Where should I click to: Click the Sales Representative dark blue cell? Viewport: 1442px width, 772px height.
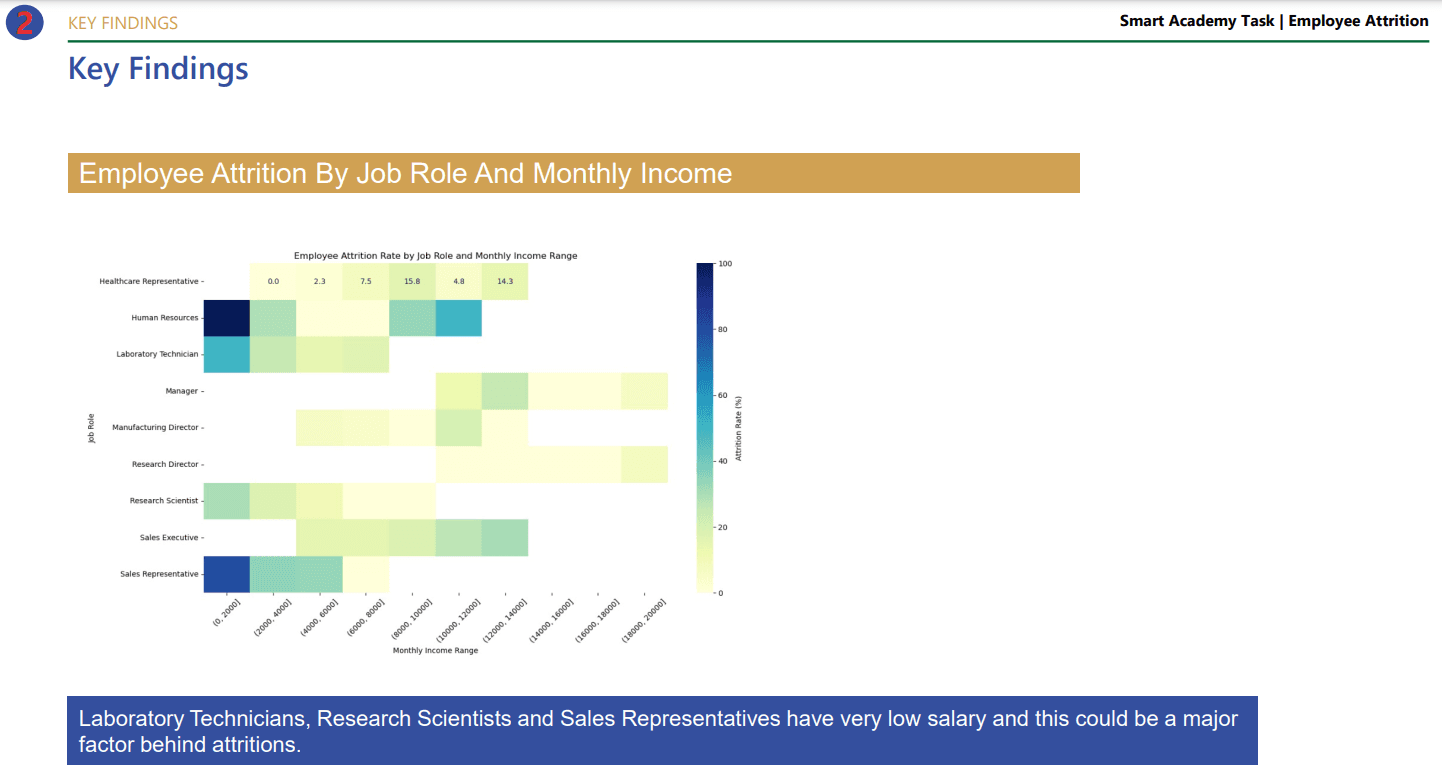pyautogui.click(x=227, y=574)
